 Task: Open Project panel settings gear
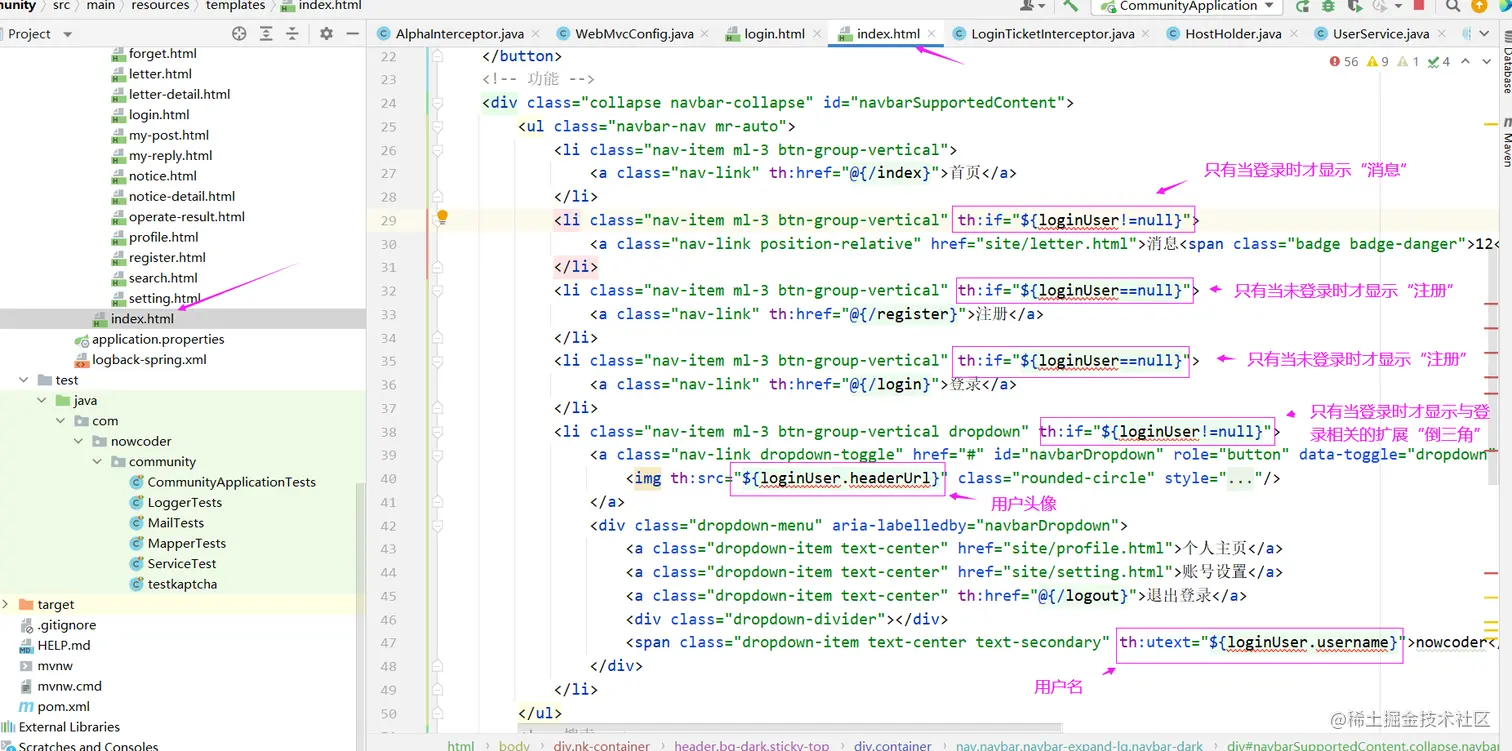click(x=326, y=33)
